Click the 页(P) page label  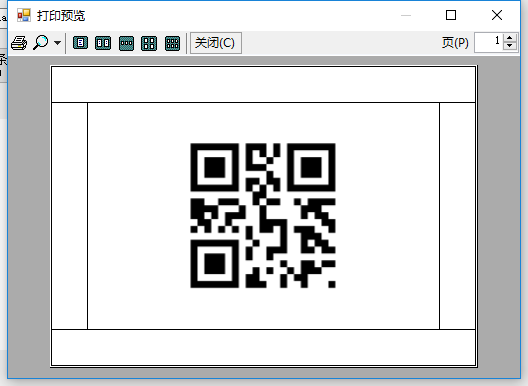pos(455,43)
